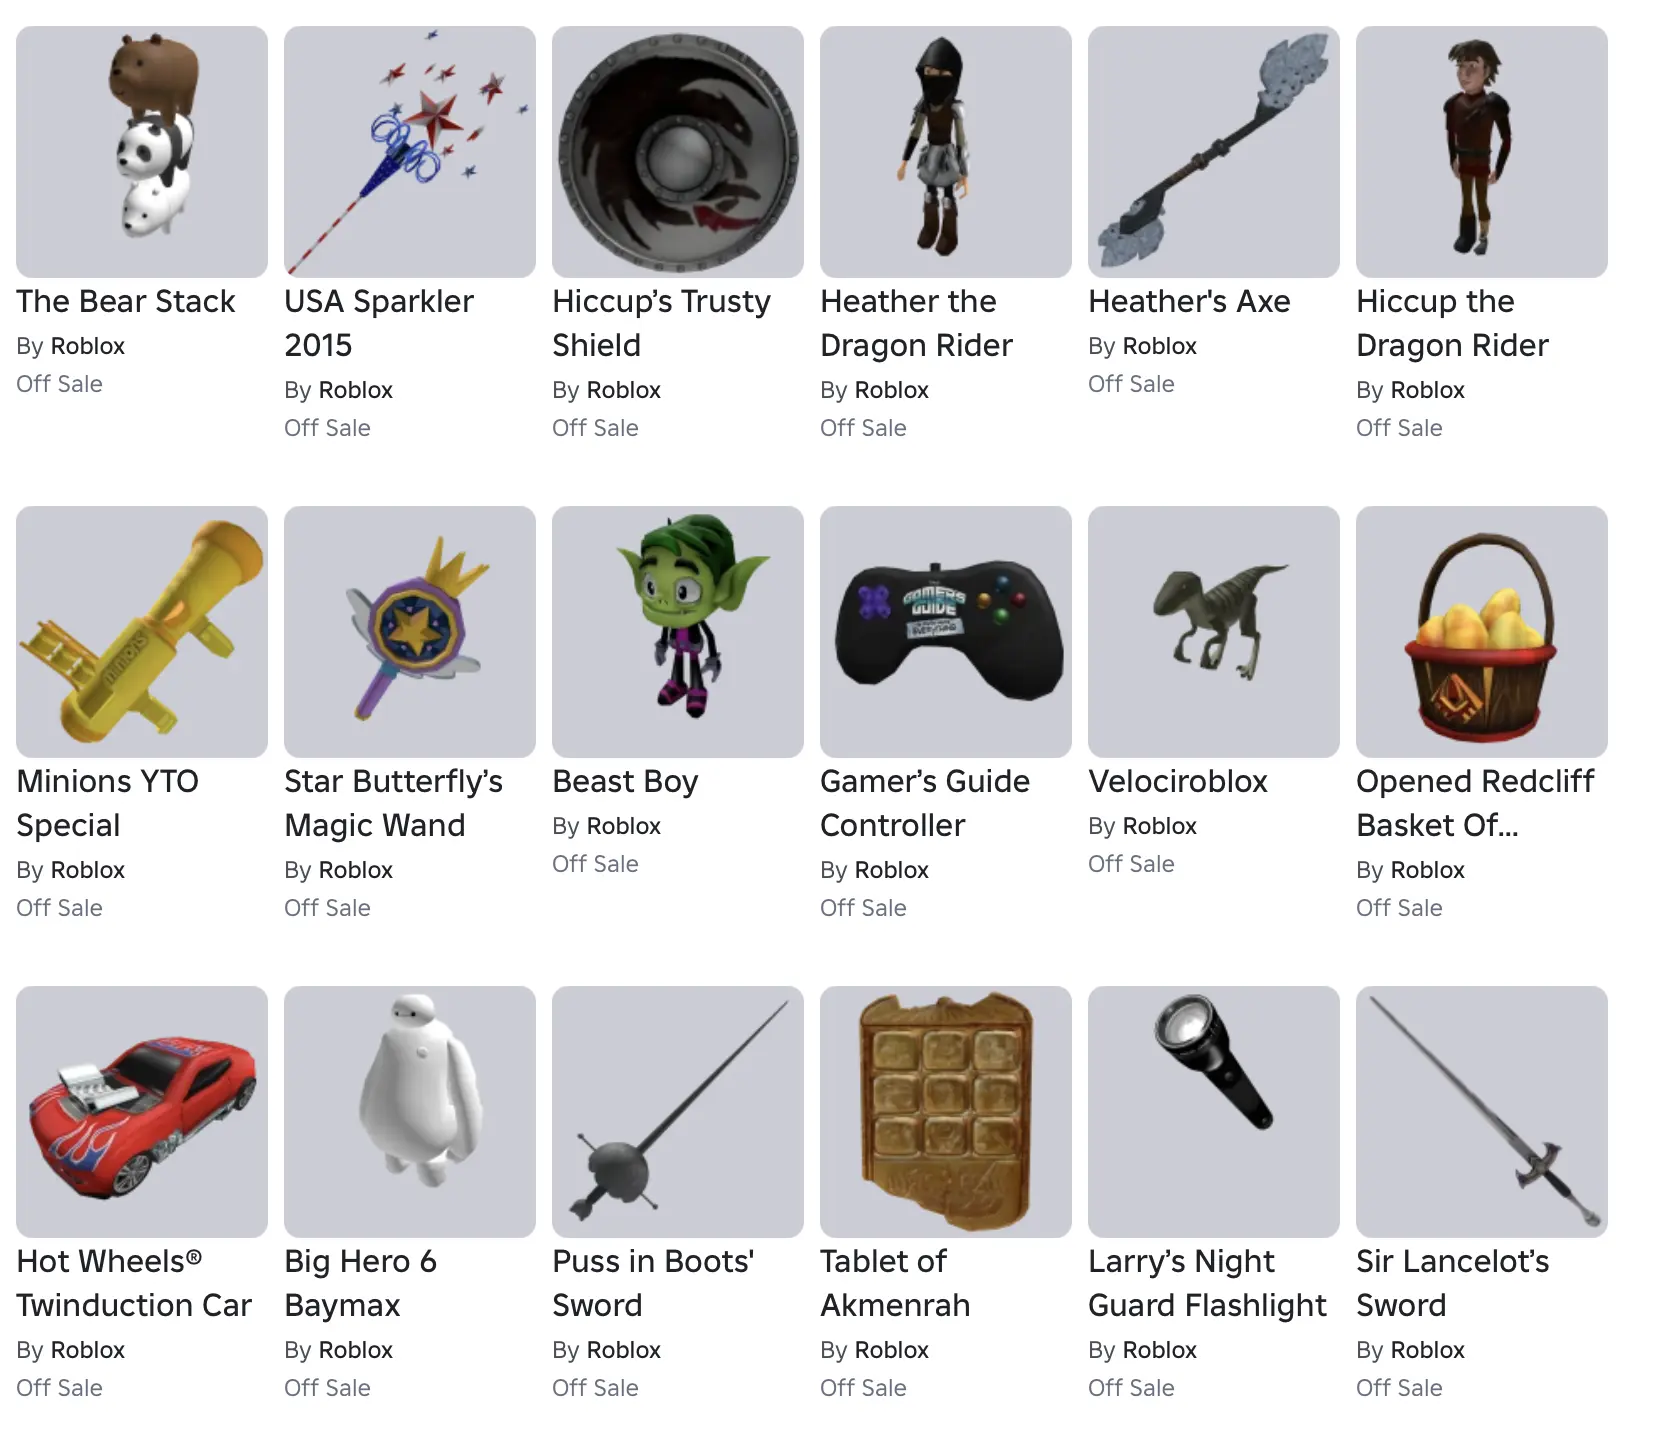1654x1452 pixels.
Task: Click the Heather the Dragon Rider title
Action: click(917, 323)
